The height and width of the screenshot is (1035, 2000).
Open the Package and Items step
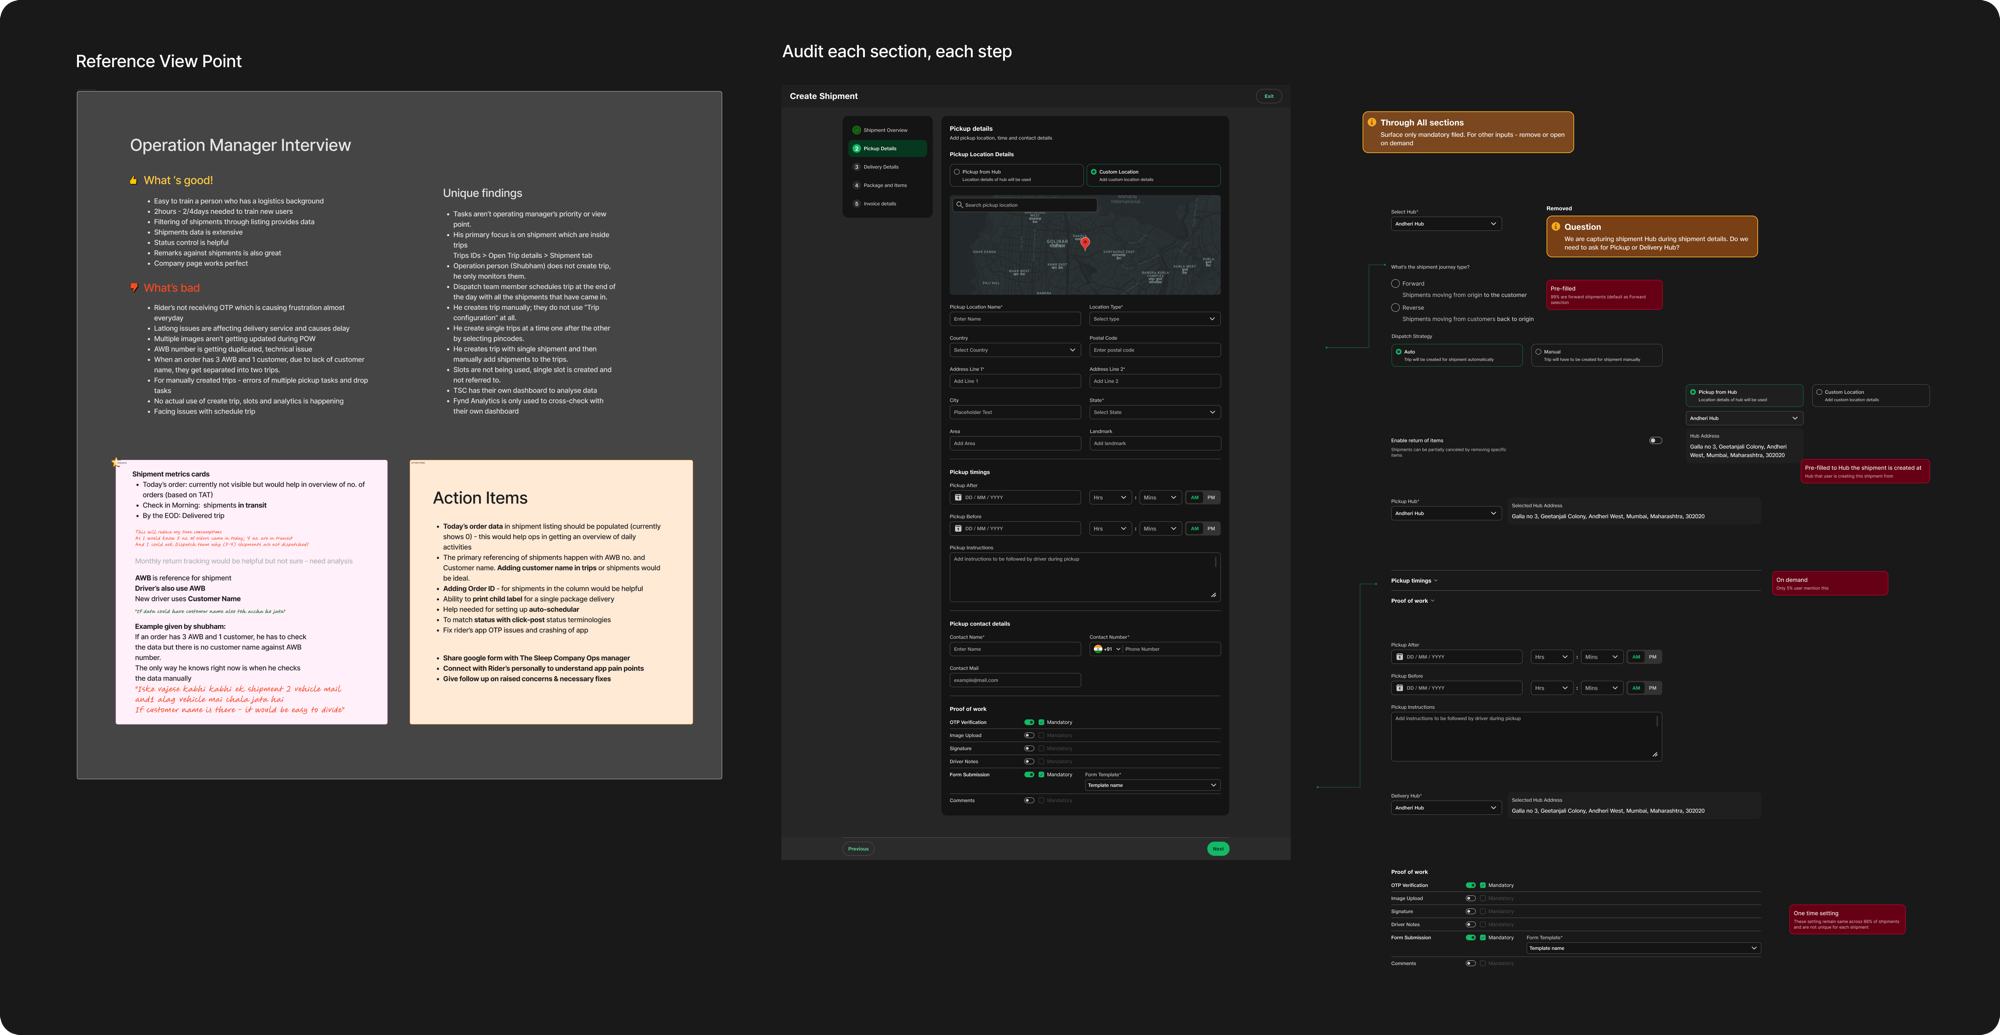pyautogui.click(x=887, y=185)
